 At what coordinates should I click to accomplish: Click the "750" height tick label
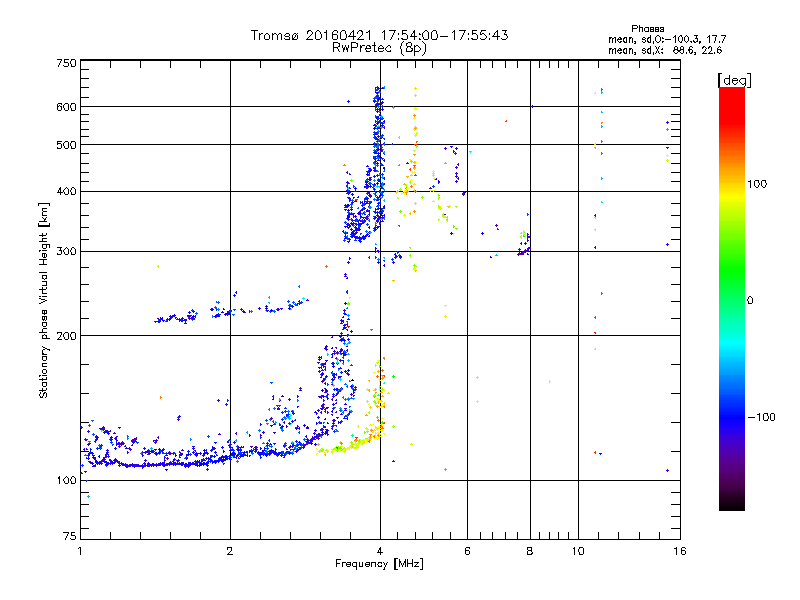point(66,63)
